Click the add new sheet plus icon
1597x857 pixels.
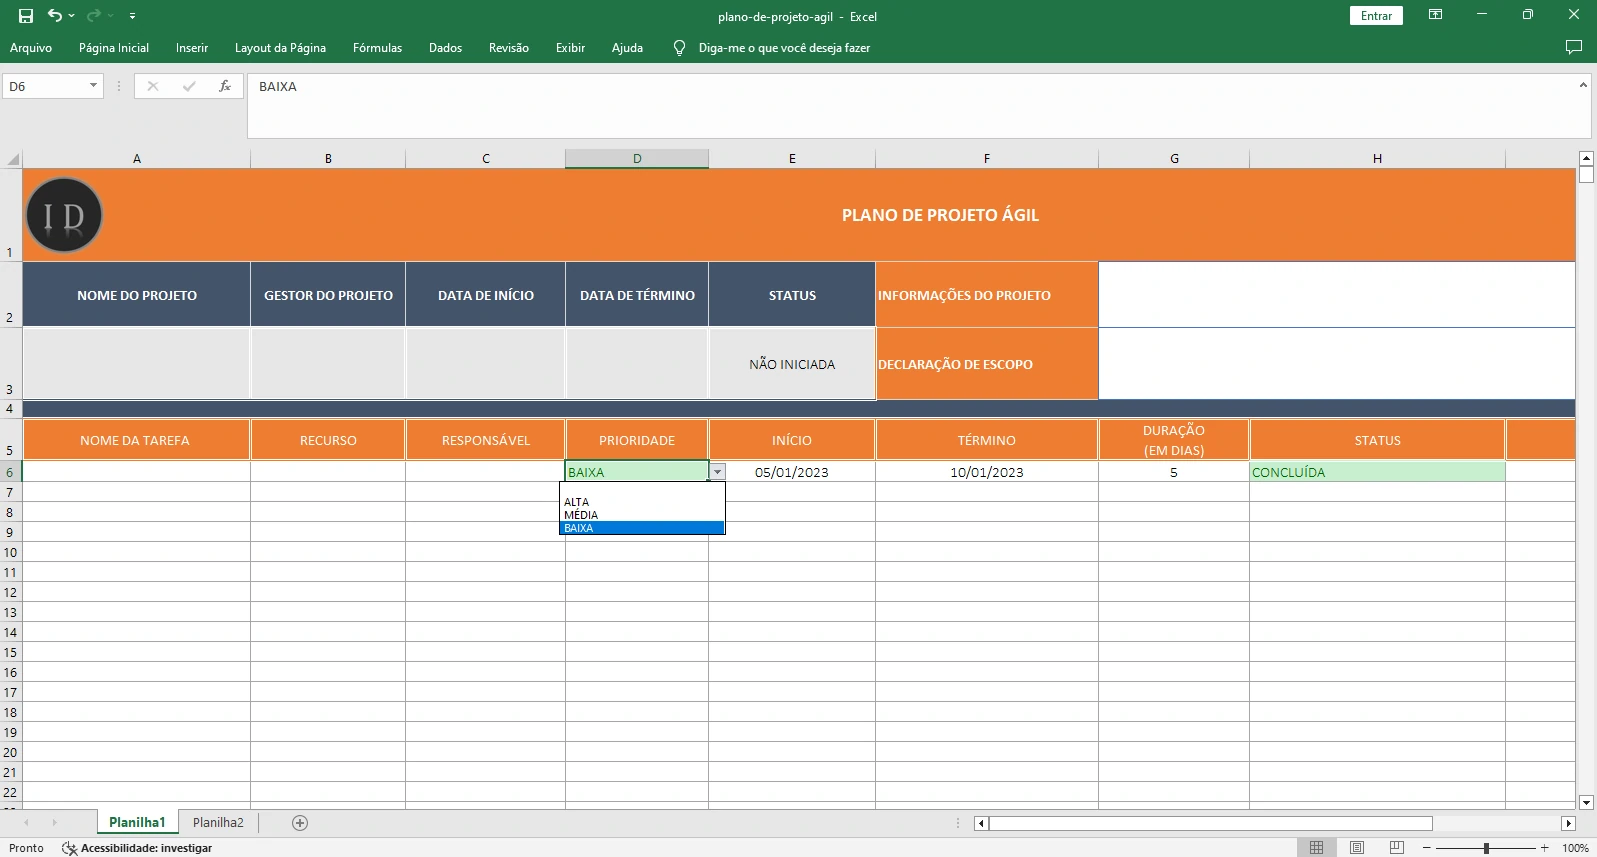click(300, 822)
